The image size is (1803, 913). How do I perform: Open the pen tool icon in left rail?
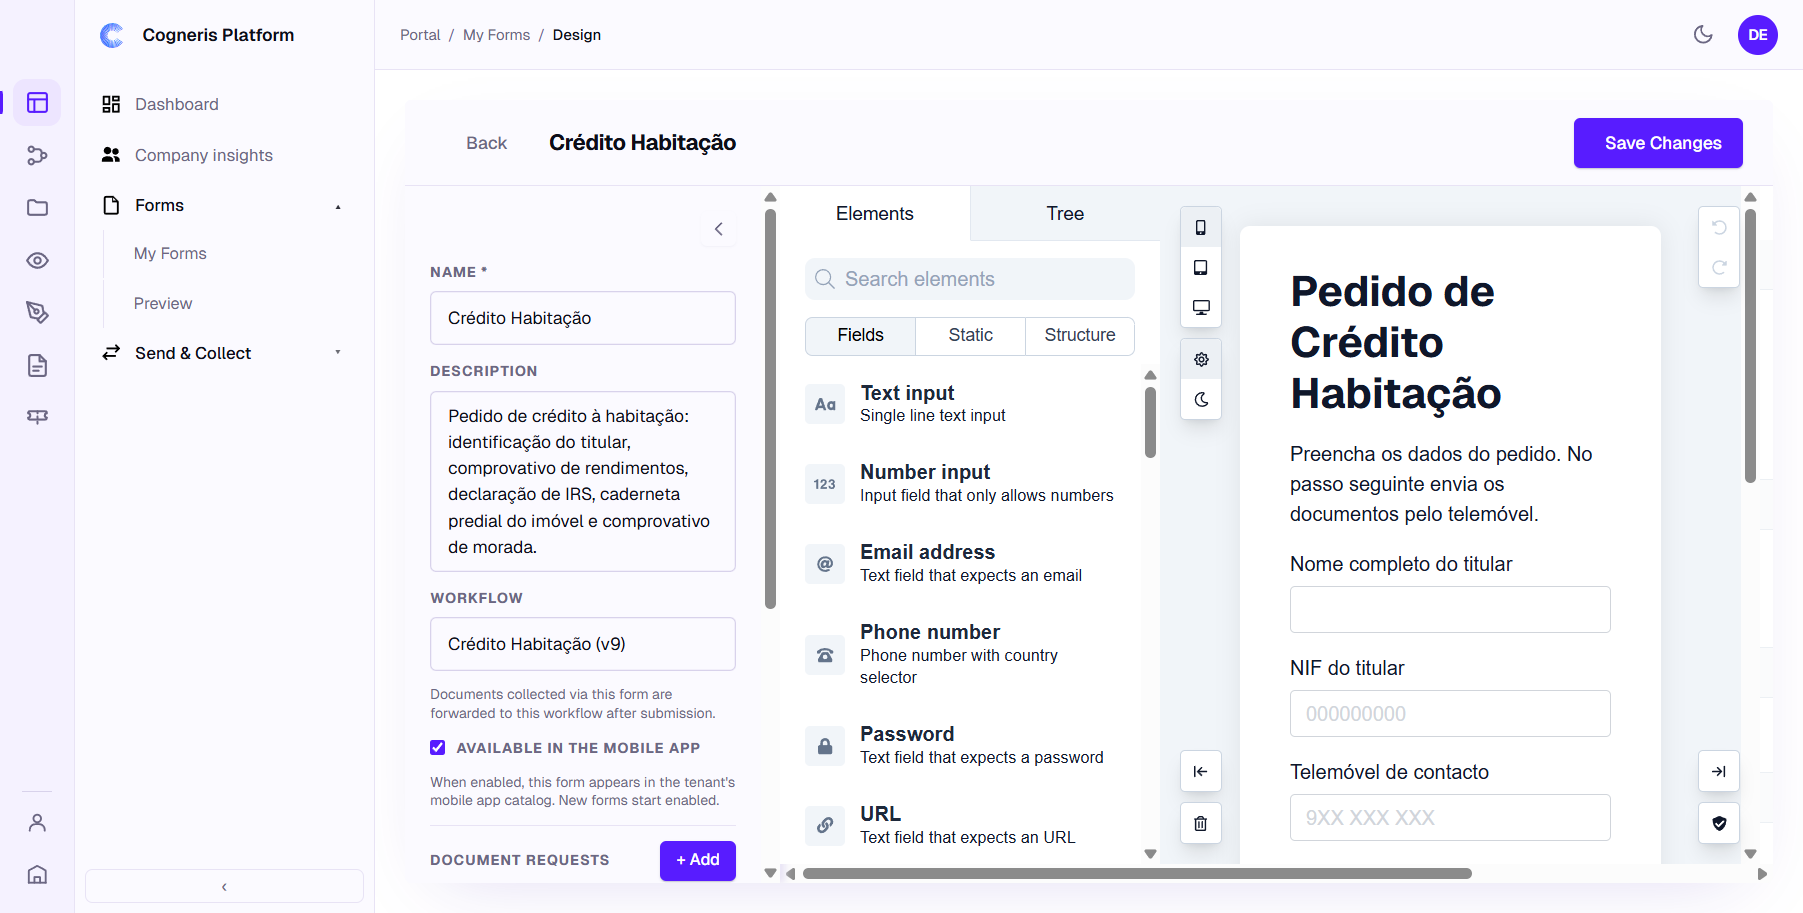coord(37,313)
